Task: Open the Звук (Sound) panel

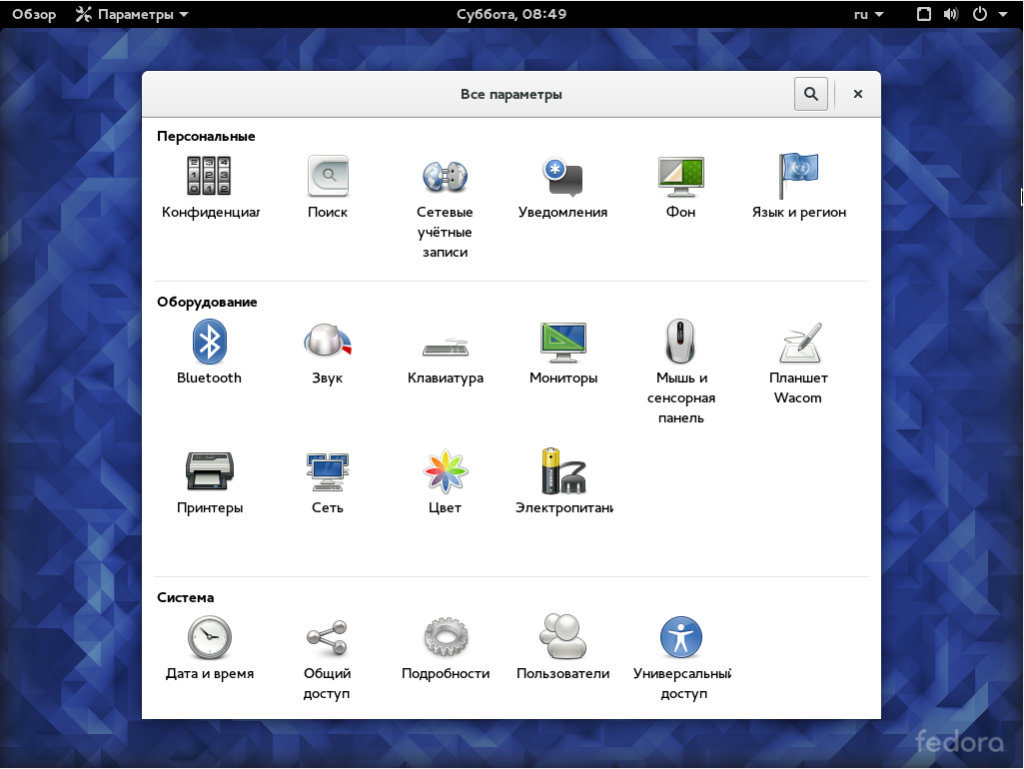Action: coord(326,352)
